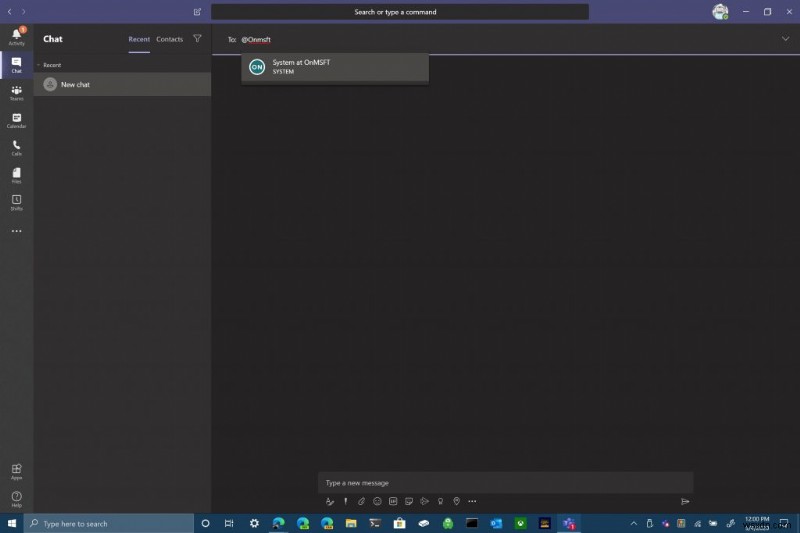Open the emoji picker

coord(377,501)
